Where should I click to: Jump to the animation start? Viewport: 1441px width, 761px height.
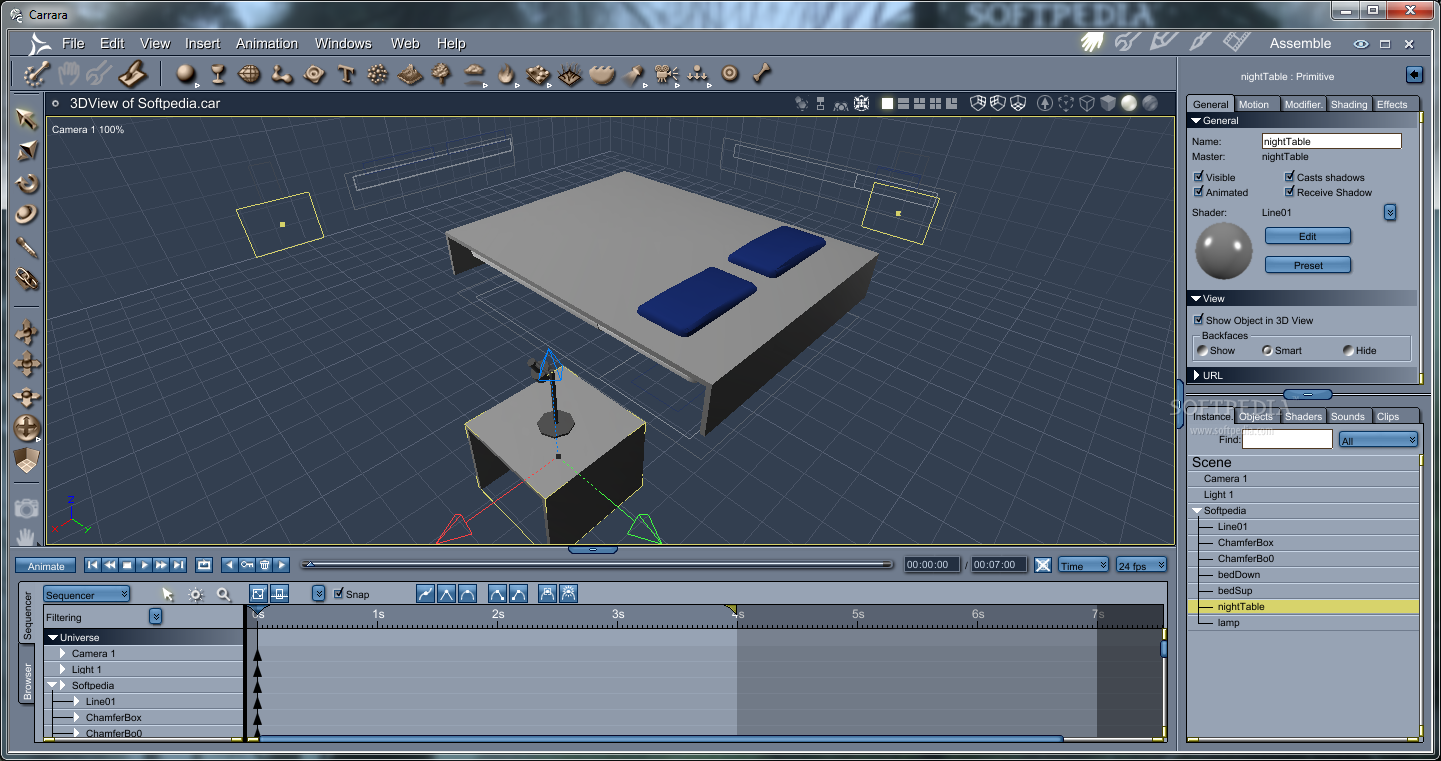93,565
